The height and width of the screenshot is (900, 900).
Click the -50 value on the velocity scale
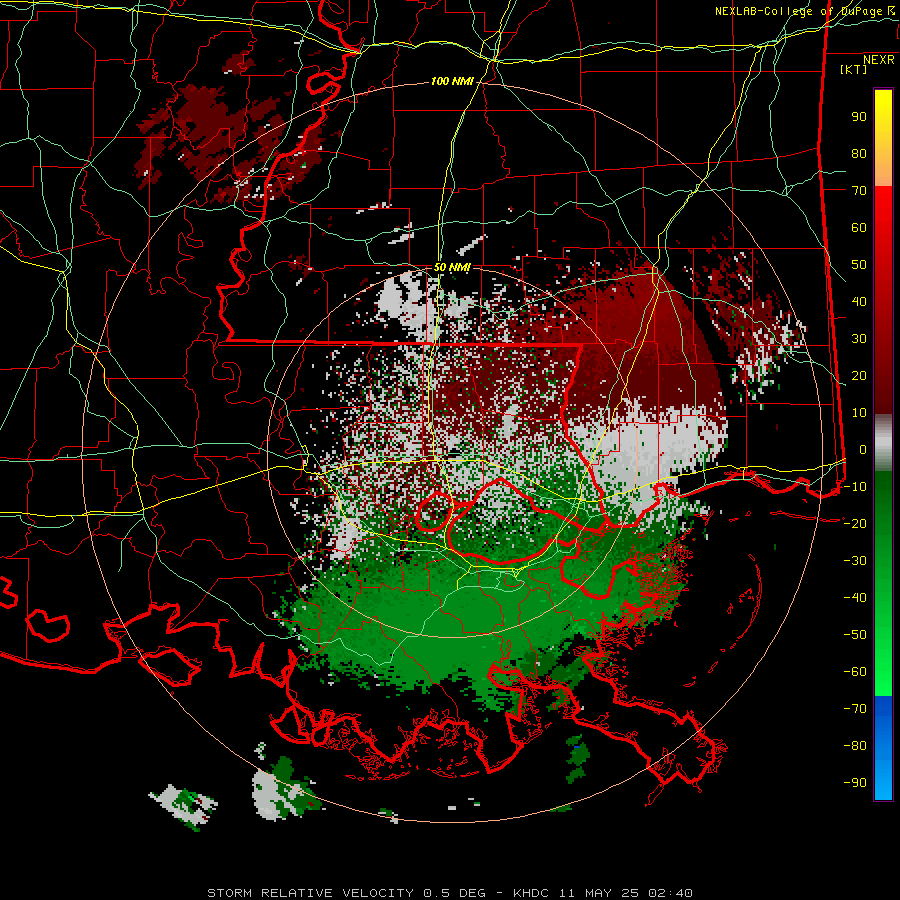pos(855,635)
